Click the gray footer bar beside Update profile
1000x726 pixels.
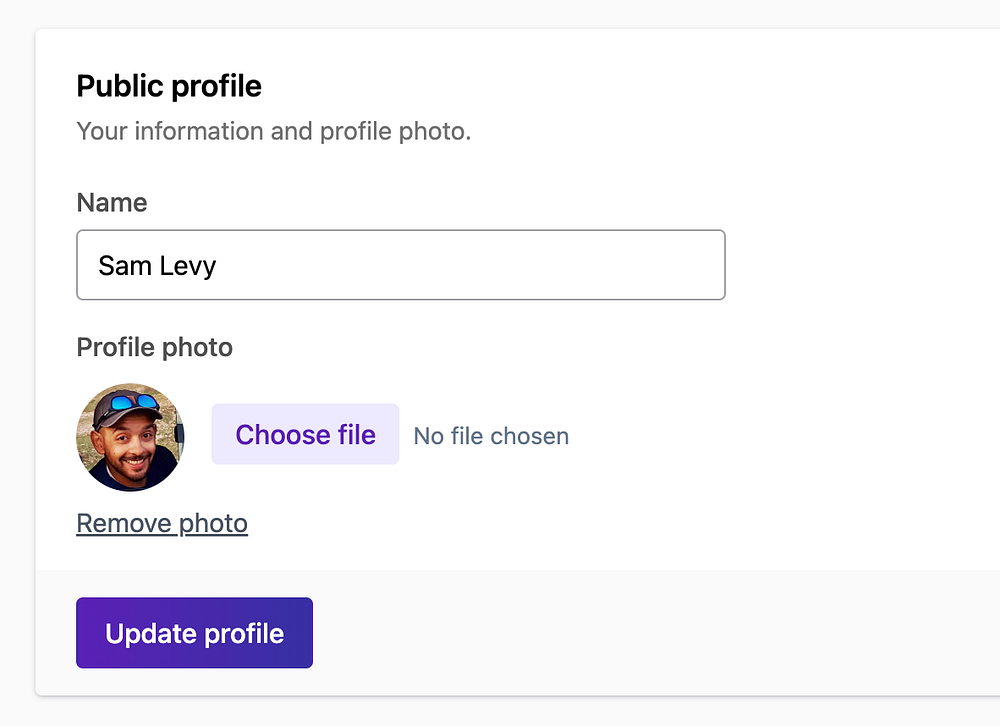coord(650,633)
